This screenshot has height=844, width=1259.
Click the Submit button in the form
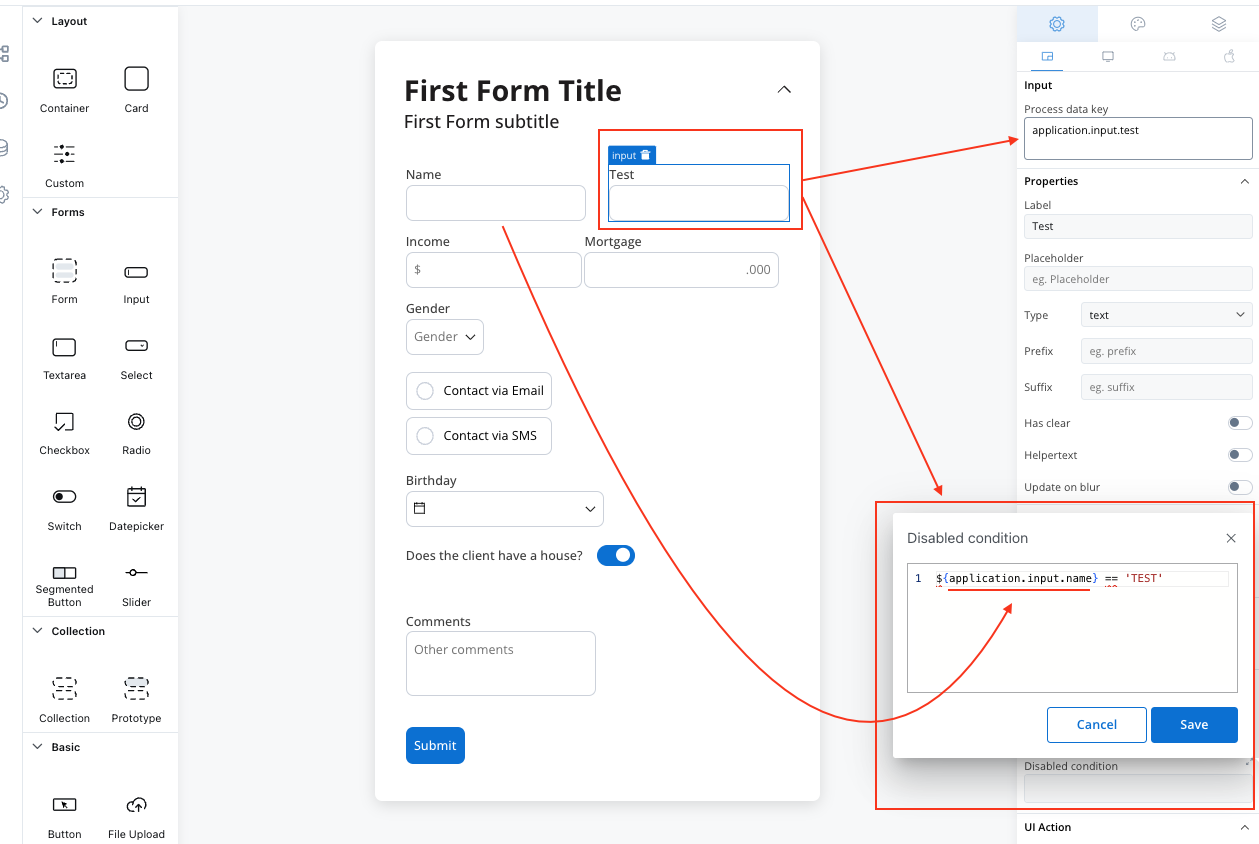click(435, 745)
